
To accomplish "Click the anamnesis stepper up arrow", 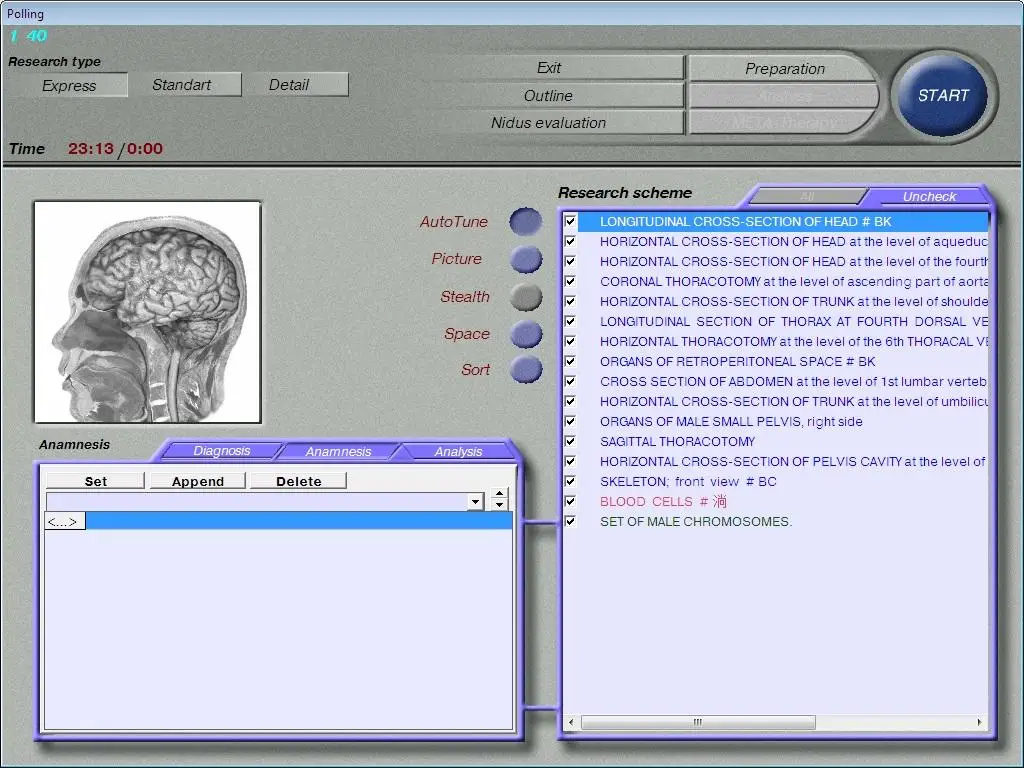I will 500,495.
